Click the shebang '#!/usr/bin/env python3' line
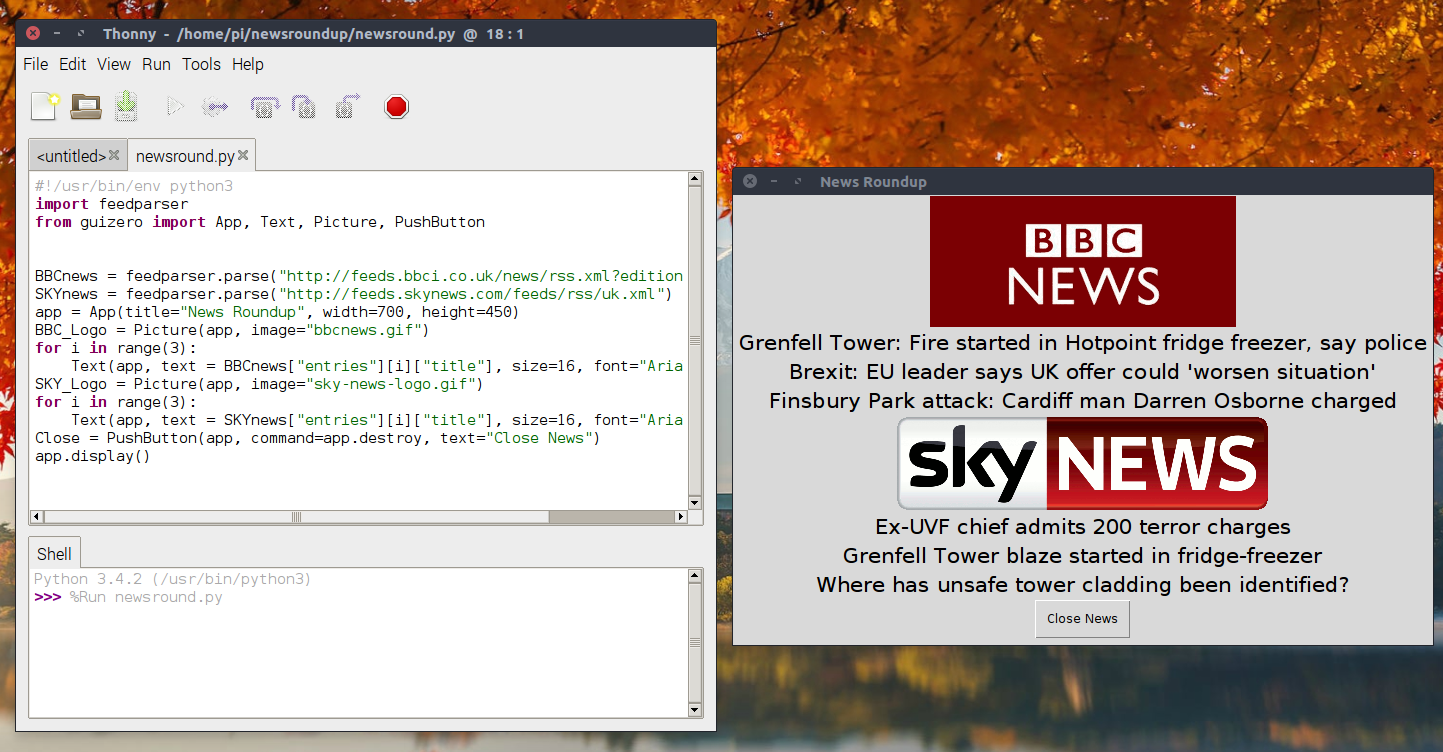The height and width of the screenshot is (752, 1443). tap(134, 186)
